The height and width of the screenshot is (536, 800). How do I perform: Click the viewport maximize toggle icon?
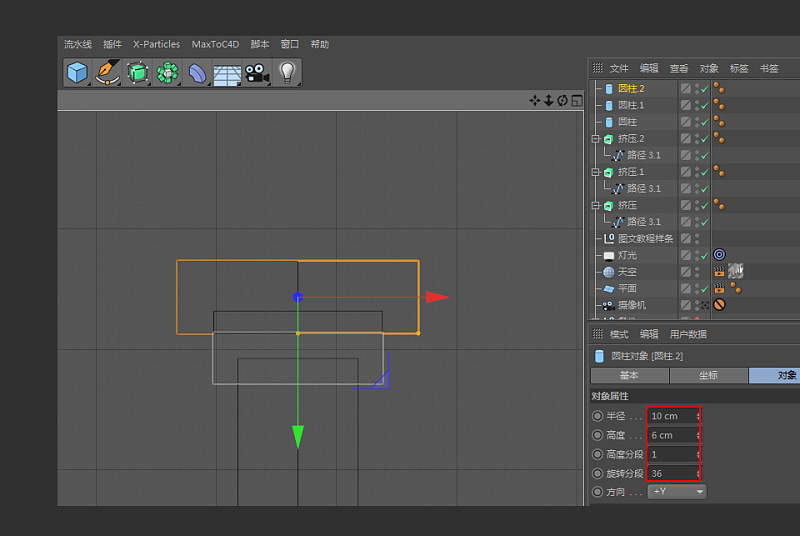(577, 101)
